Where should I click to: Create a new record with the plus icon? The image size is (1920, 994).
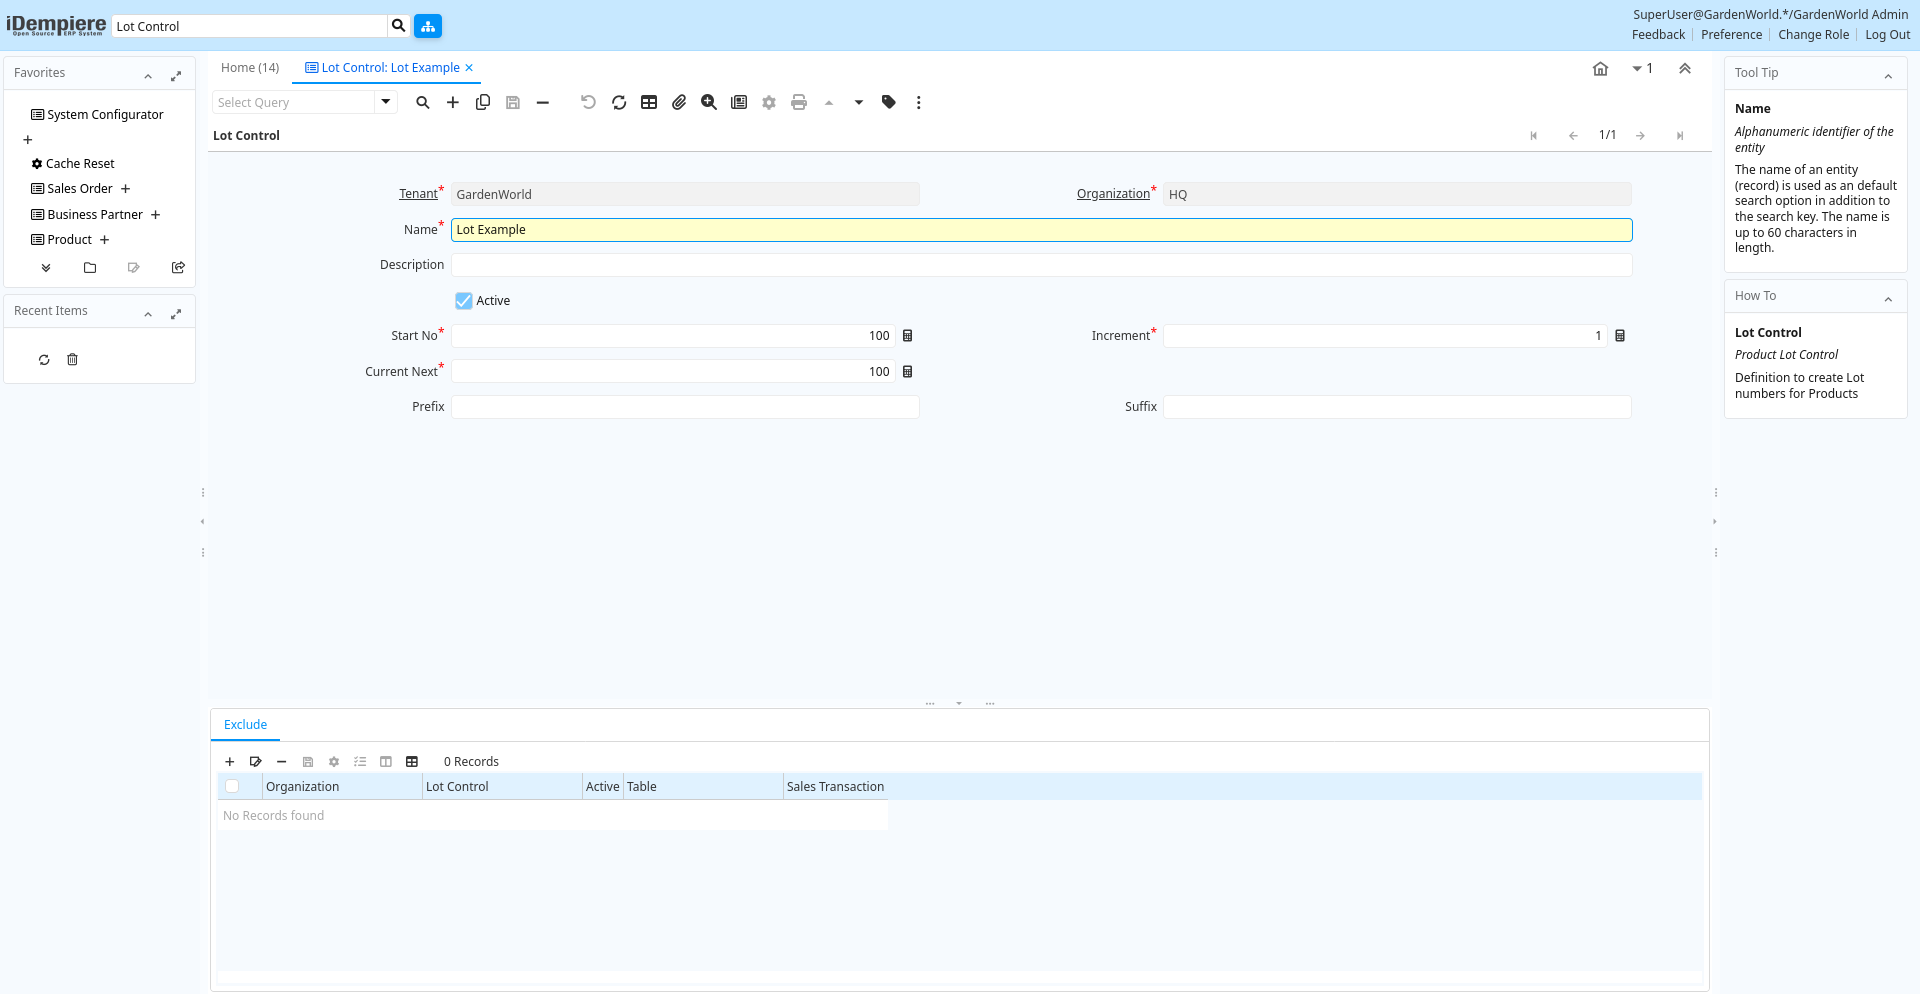453,102
